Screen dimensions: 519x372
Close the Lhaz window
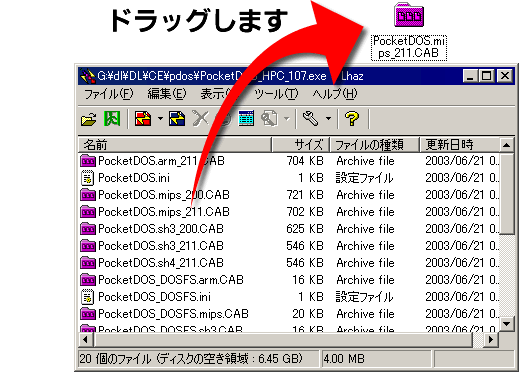point(505,76)
